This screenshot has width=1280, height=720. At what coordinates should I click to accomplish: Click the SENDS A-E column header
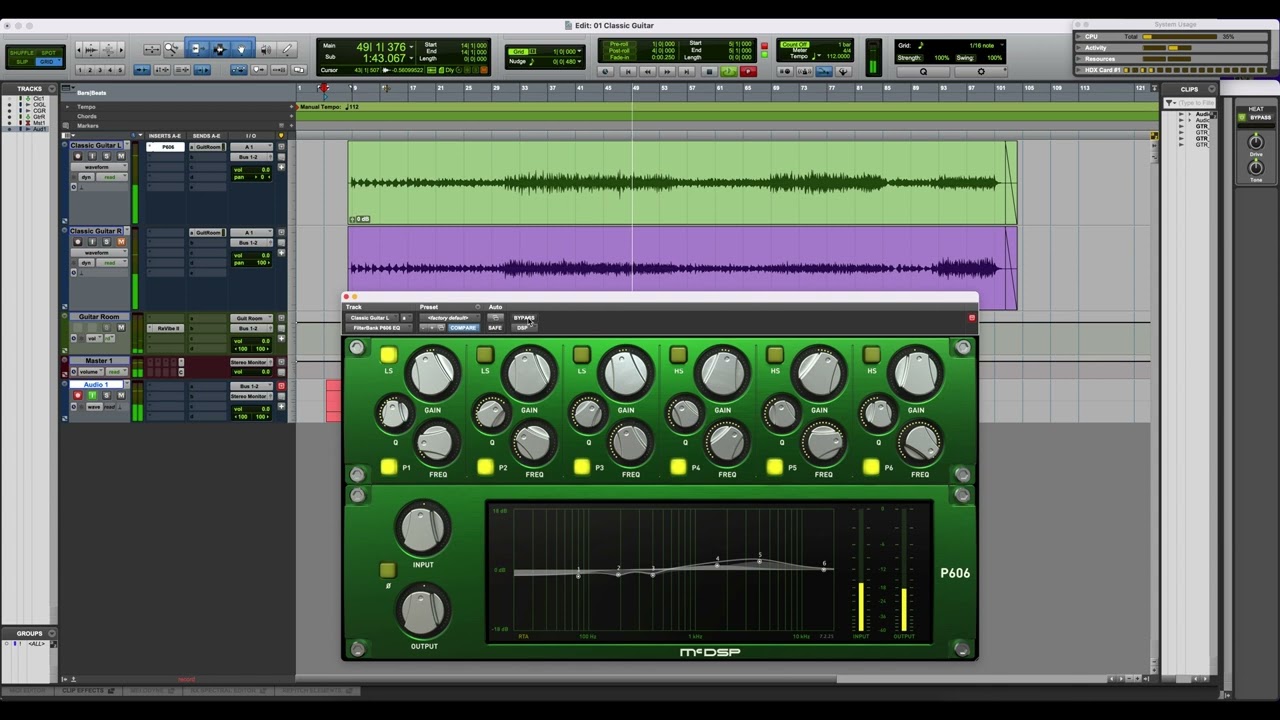coord(206,136)
